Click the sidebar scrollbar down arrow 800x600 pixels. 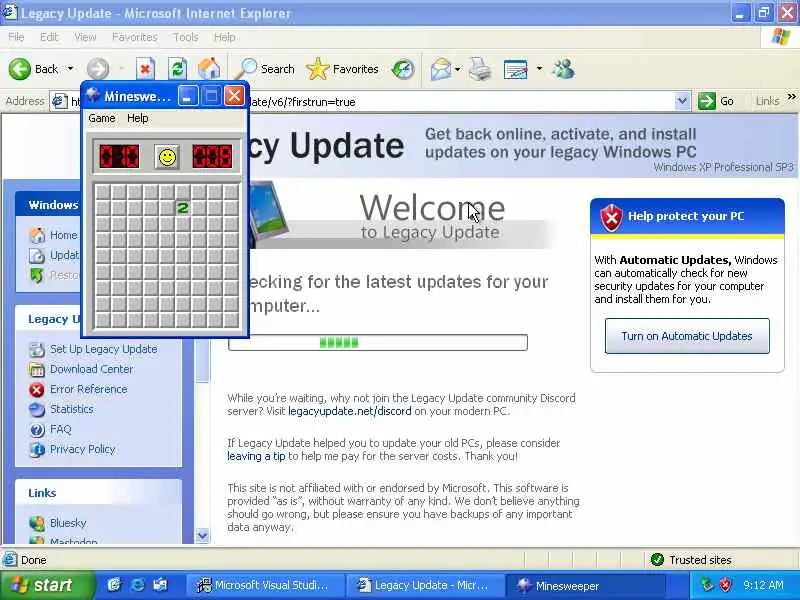click(203, 536)
